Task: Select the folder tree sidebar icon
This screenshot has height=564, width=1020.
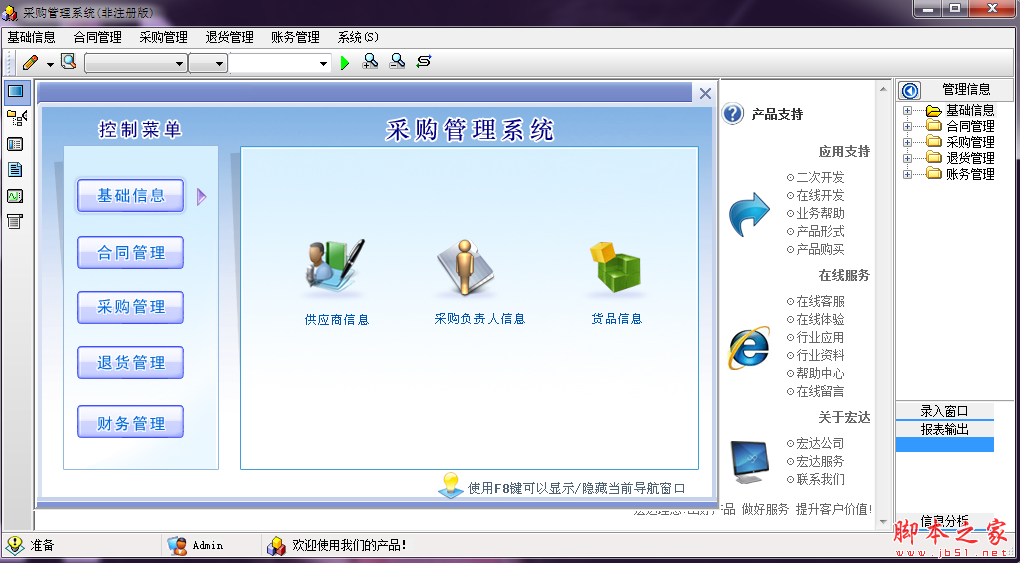Action: [x=16, y=118]
